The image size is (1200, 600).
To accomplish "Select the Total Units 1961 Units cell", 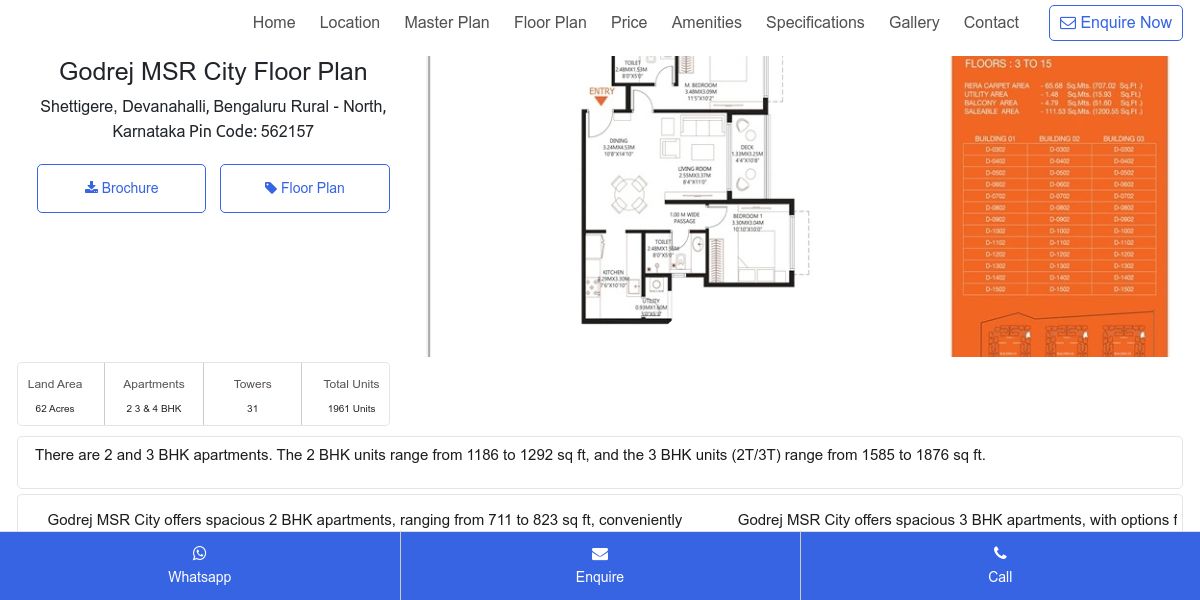I will (x=346, y=395).
